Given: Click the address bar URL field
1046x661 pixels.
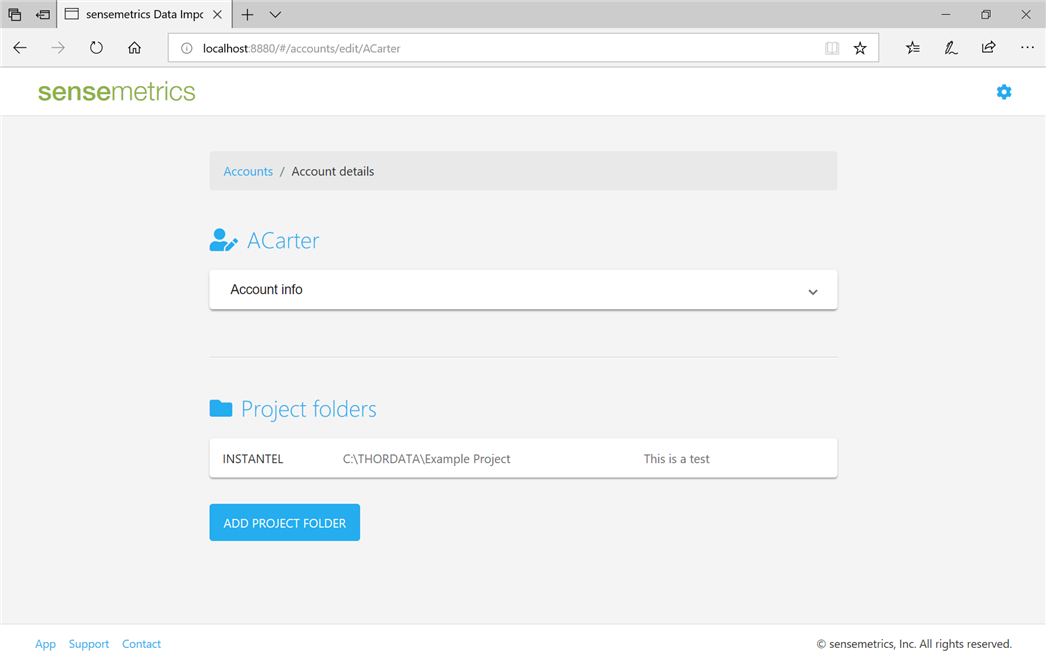Looking at the screenshot, I should tap(500, 48).
